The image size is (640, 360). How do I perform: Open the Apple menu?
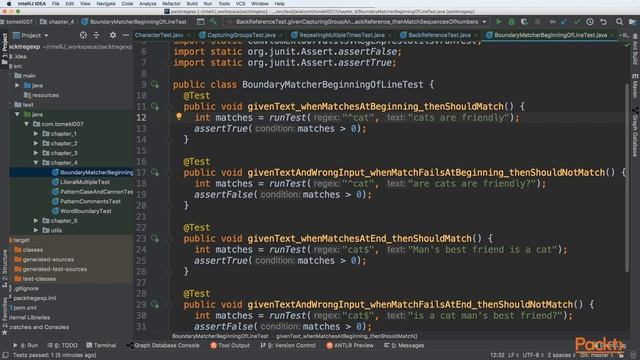coord(9,4)
